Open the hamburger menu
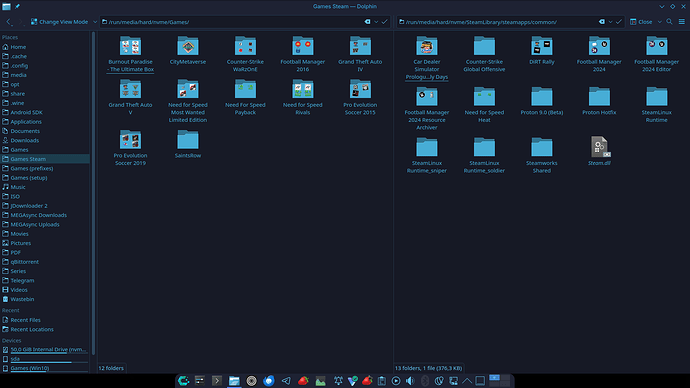690x388 pixels. click(x=682, y=22)
